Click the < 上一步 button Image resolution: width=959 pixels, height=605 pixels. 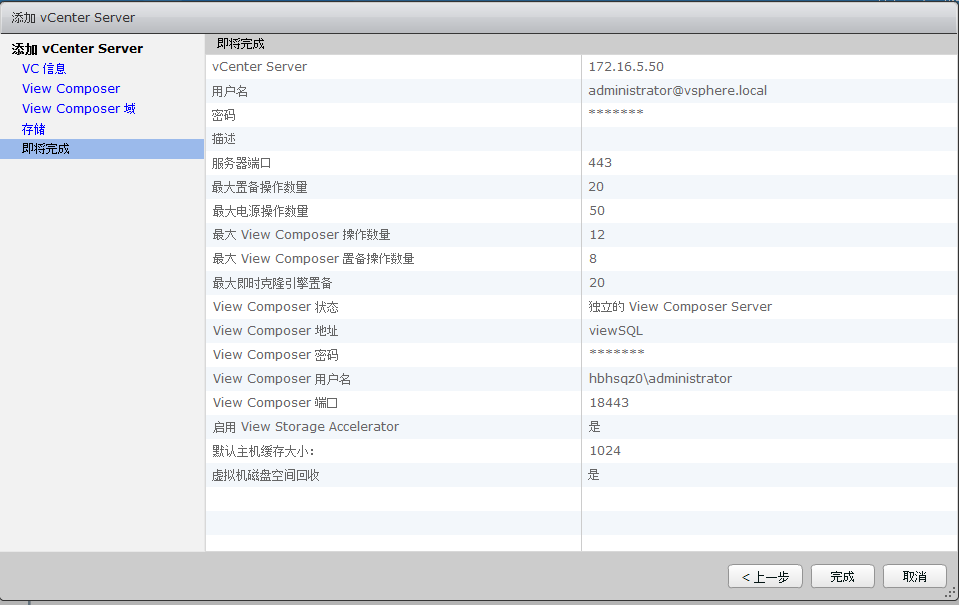(765, 576)
